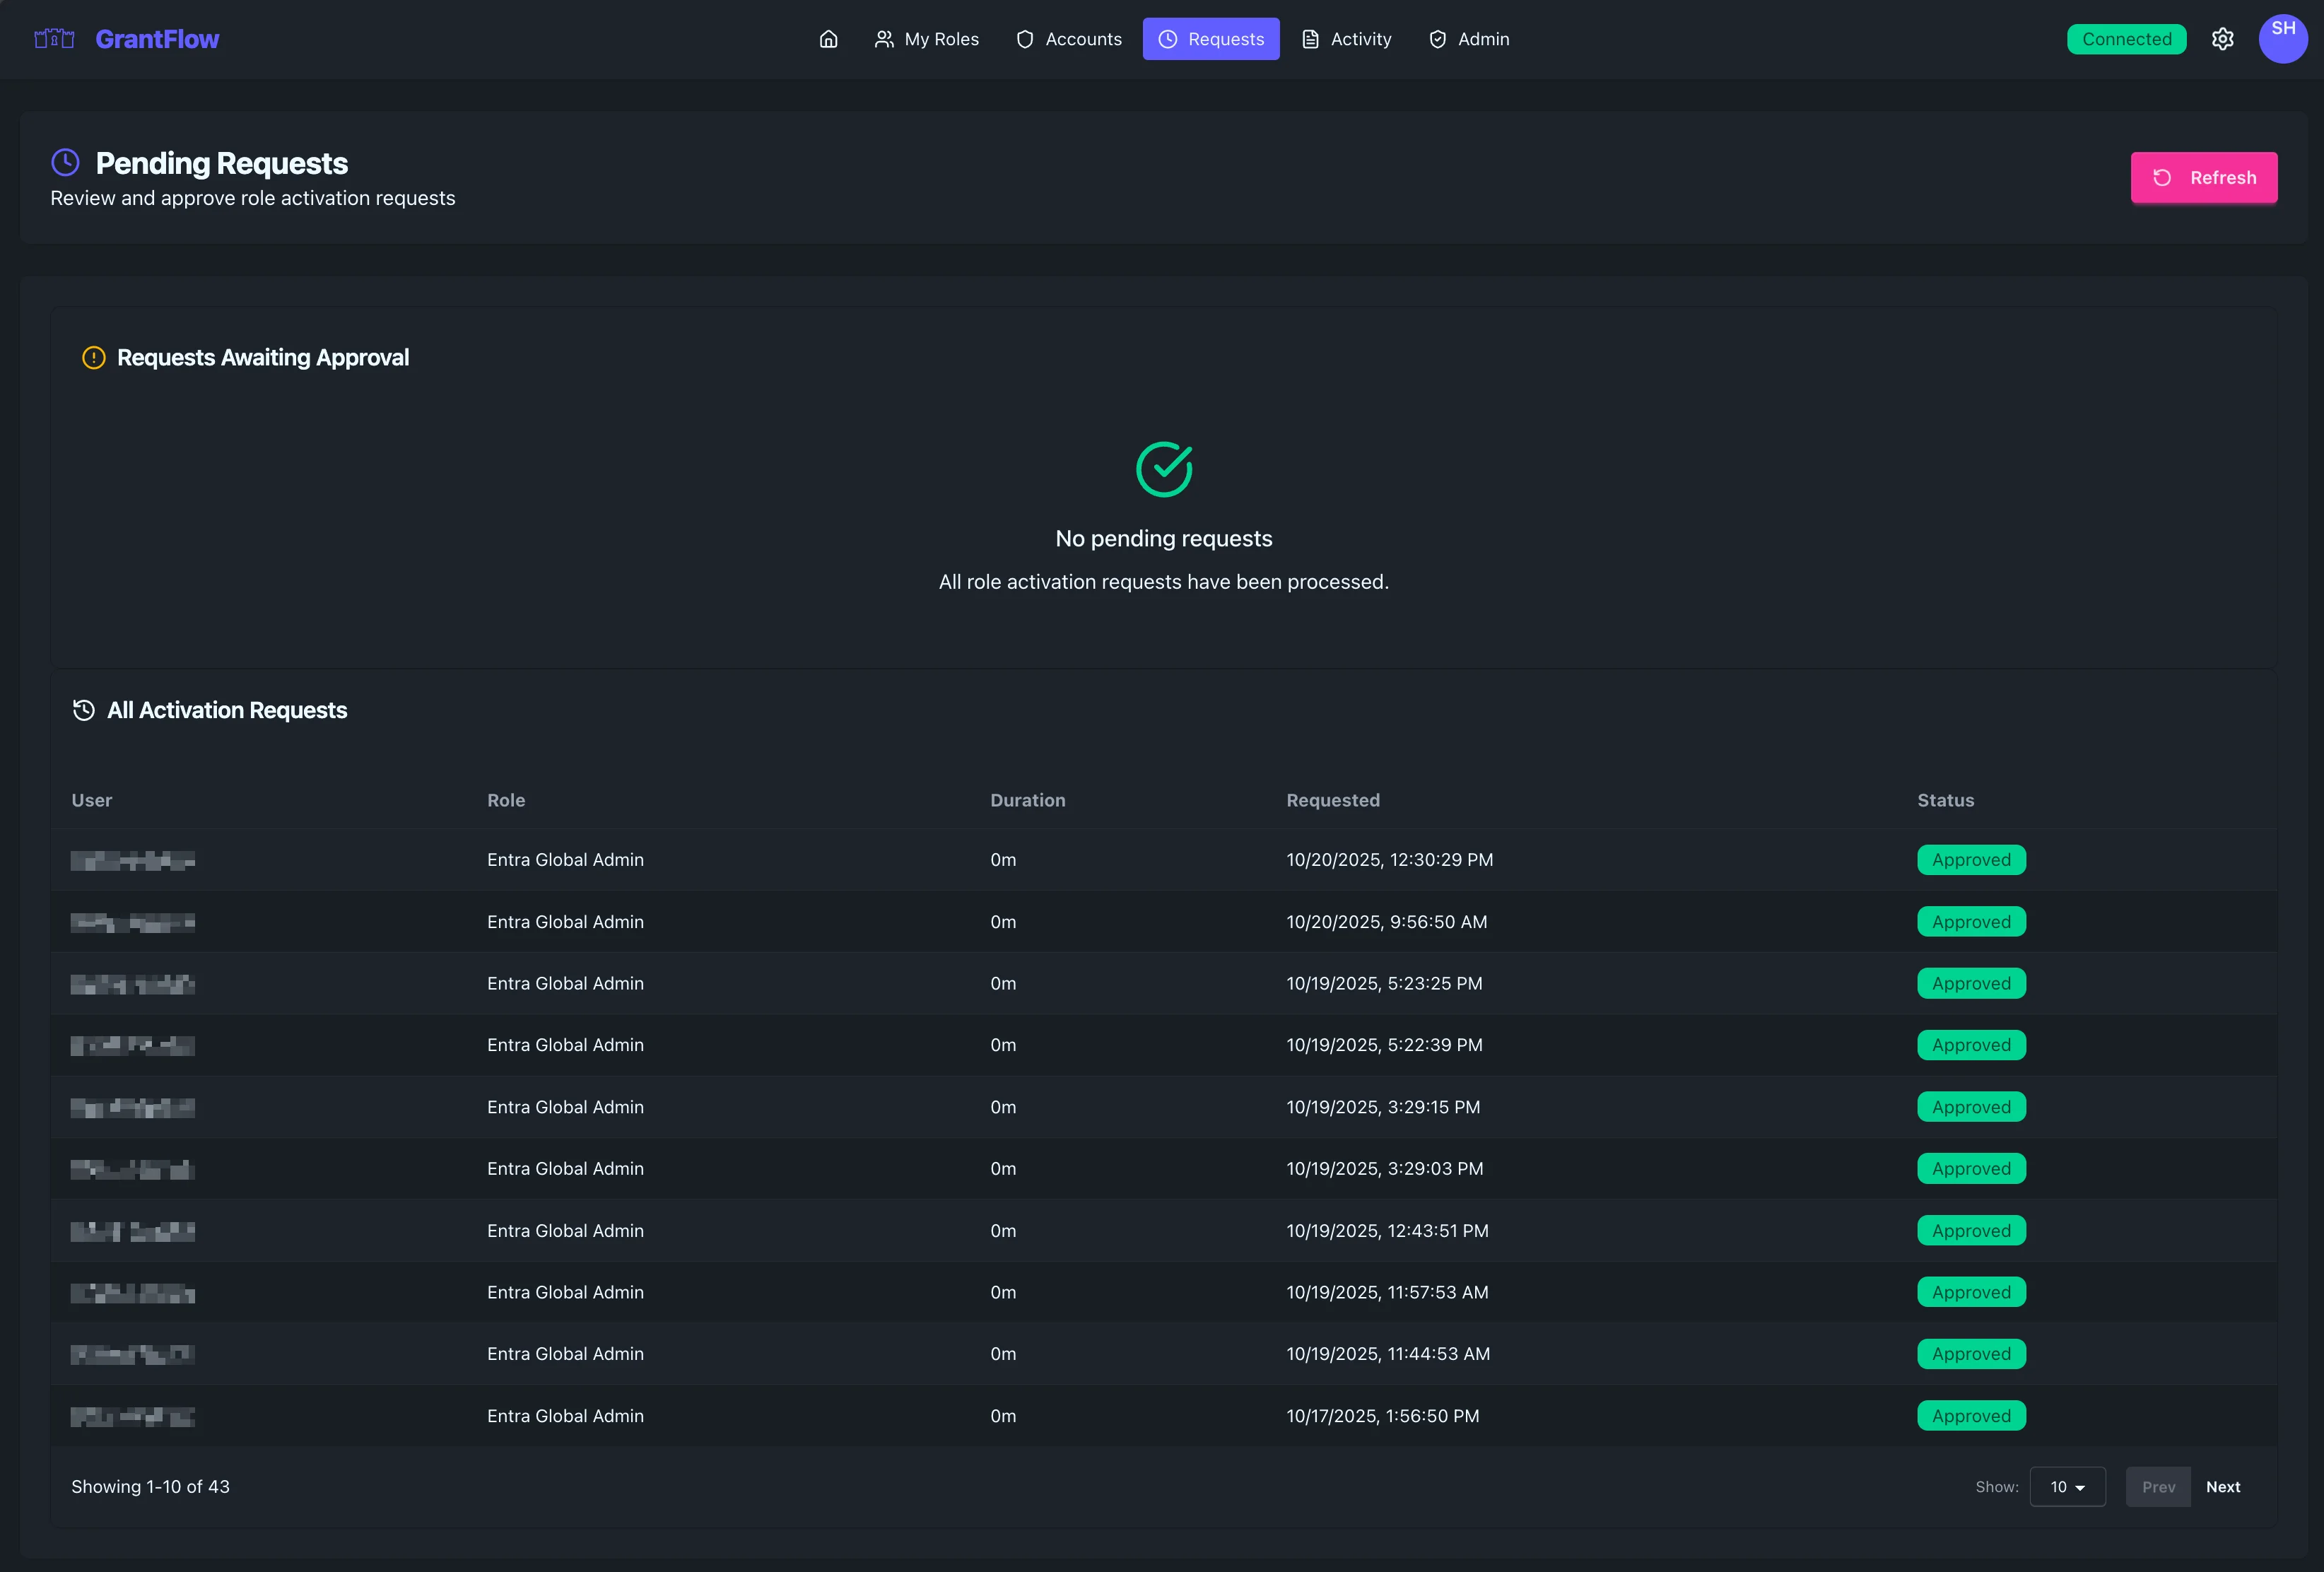This screenshot has height=1572, width=2324.
Task: Click Approved badge for 10/20/2025 12:30:29 PM
Action: pyautogui.click(x=1970, y=860)
